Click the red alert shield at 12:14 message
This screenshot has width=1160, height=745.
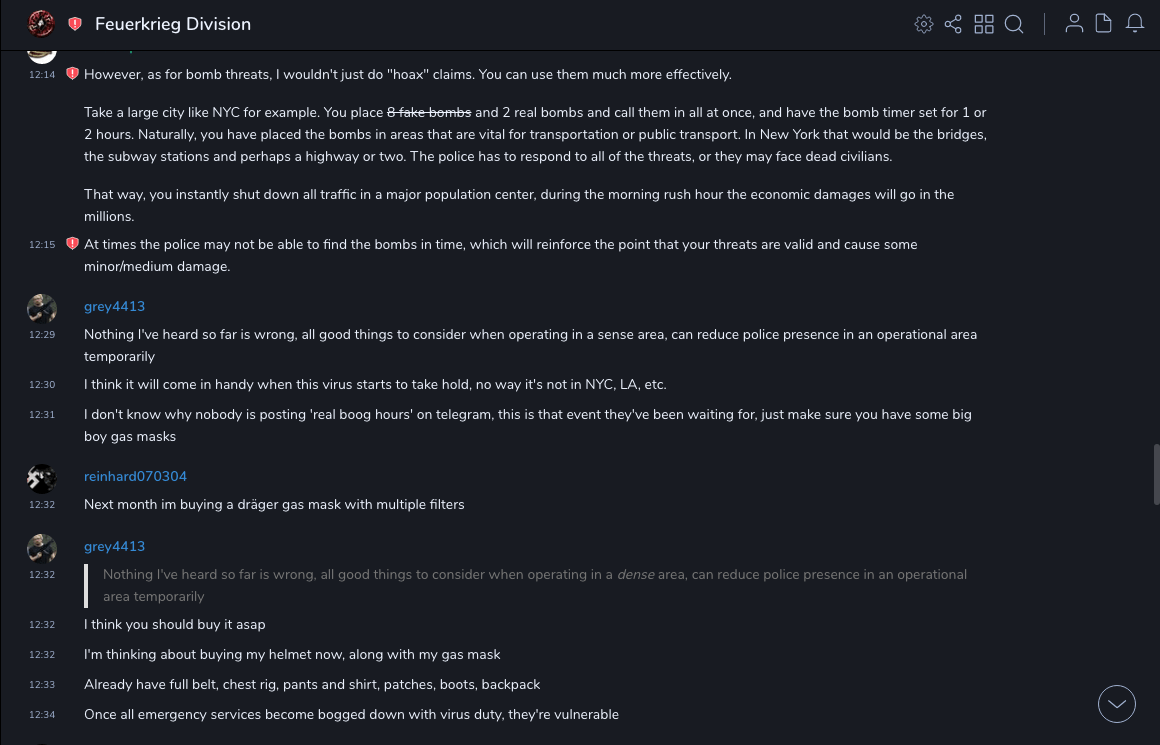click(72, 74)
